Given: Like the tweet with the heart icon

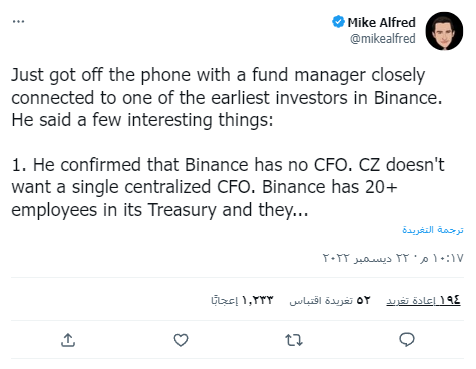Looking at the screenshot, I should click(x=181, y=340).
